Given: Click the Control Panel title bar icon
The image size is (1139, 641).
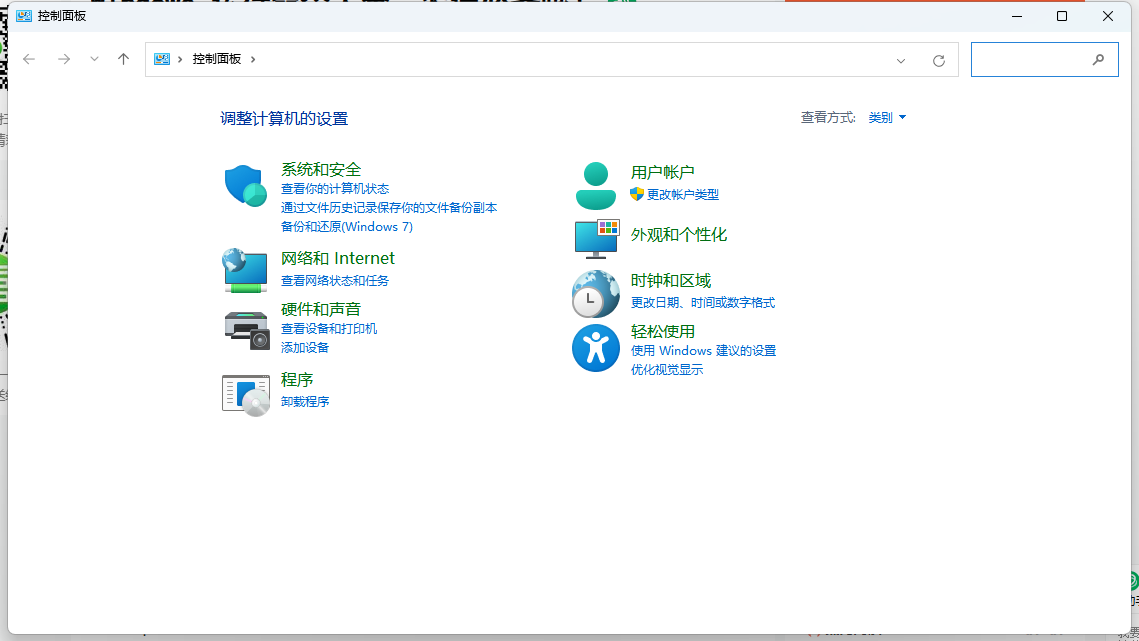Looking at the screenshot, I should [x=24, y=16].
